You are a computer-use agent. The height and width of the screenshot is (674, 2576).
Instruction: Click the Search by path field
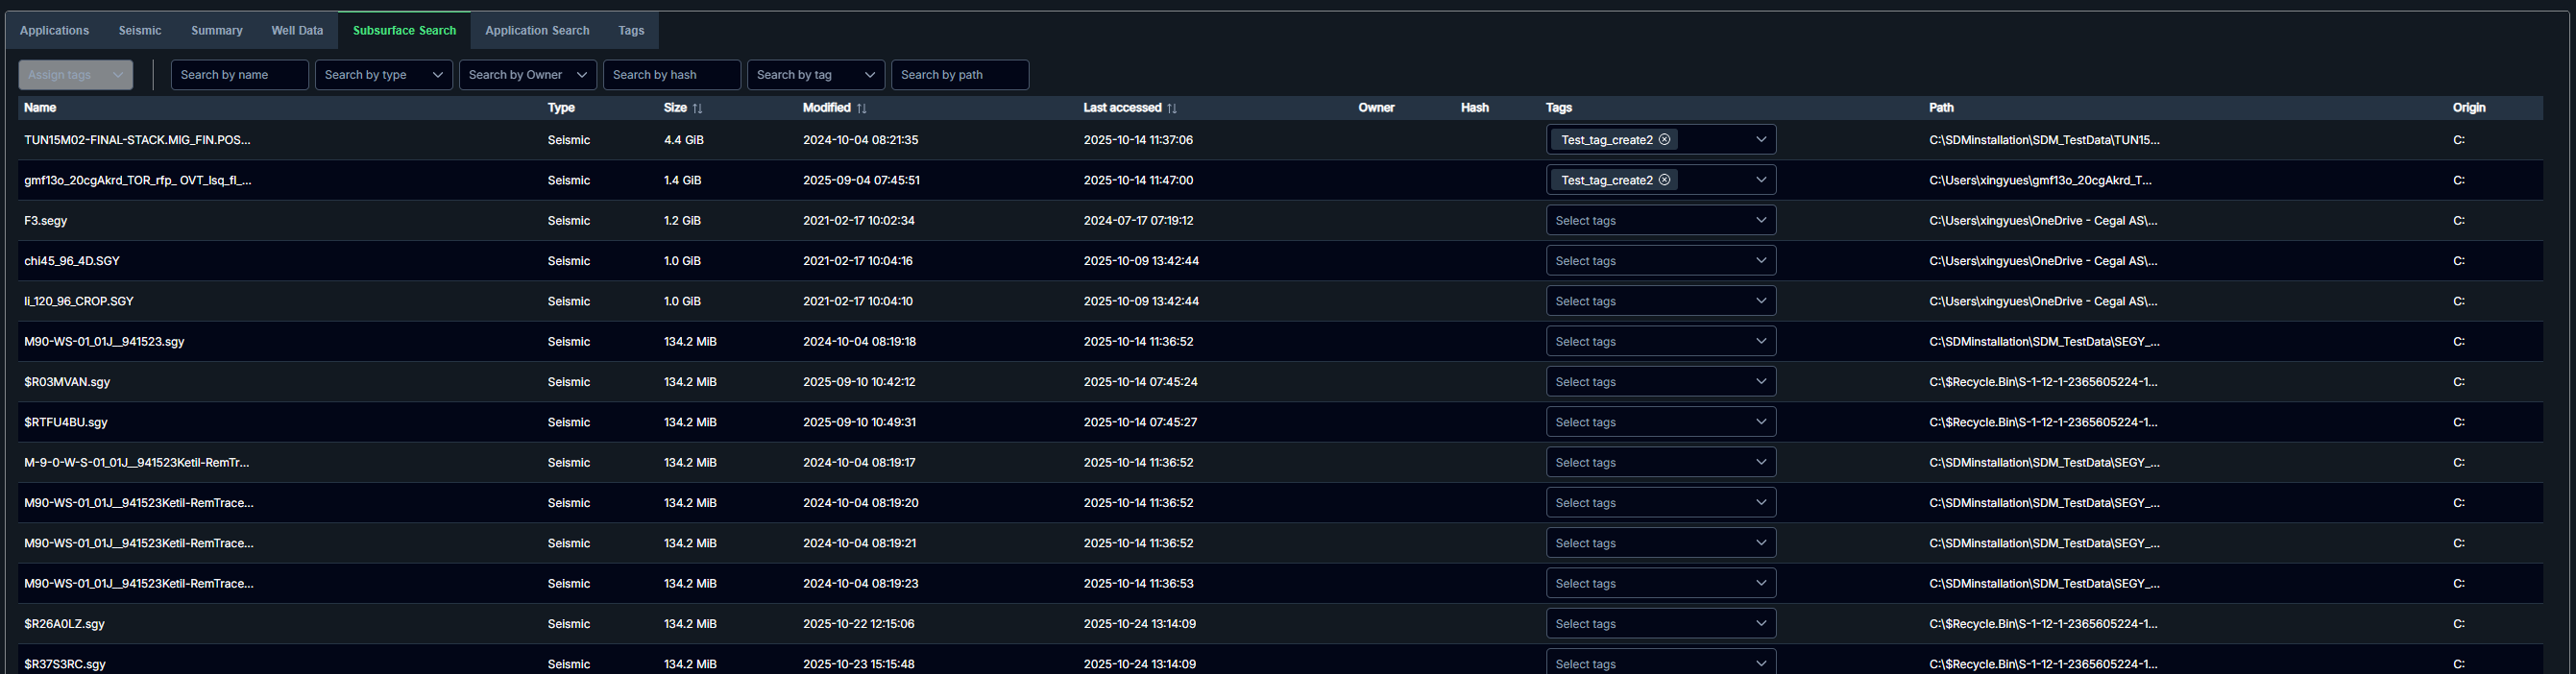coord(959,75)
